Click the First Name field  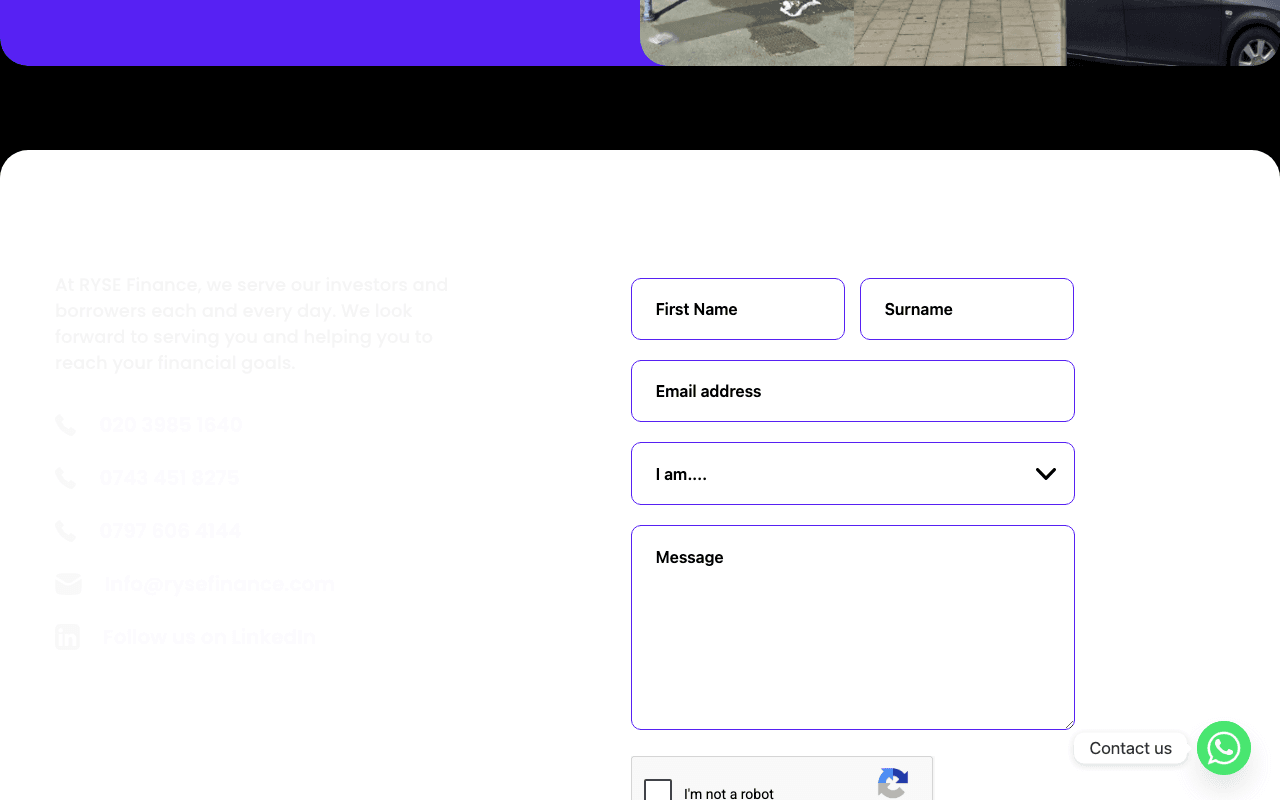tap(737, 309)
